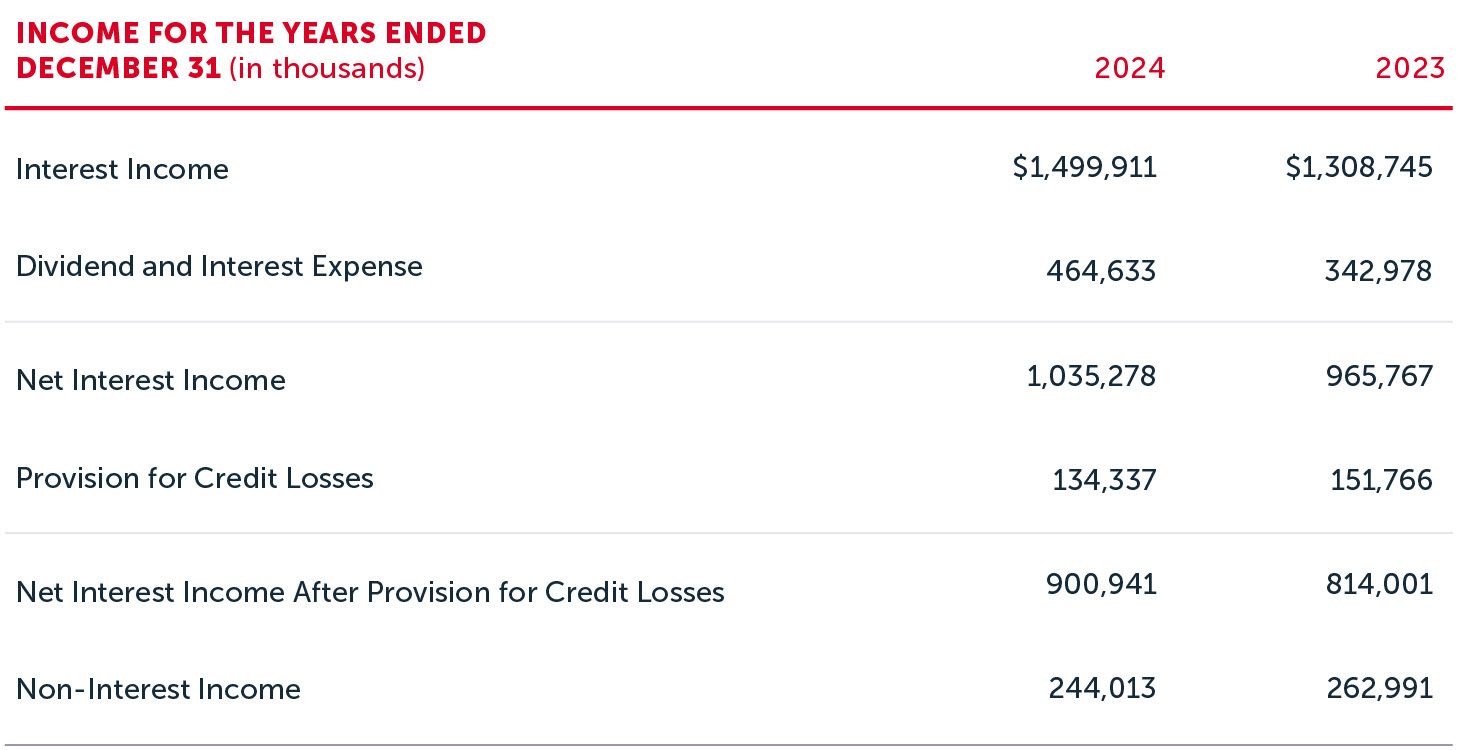This screenshot has height=750, width=1459.
Task: Click the 2023 Interest Income value $1,308,745
Action: [1359, 167]
